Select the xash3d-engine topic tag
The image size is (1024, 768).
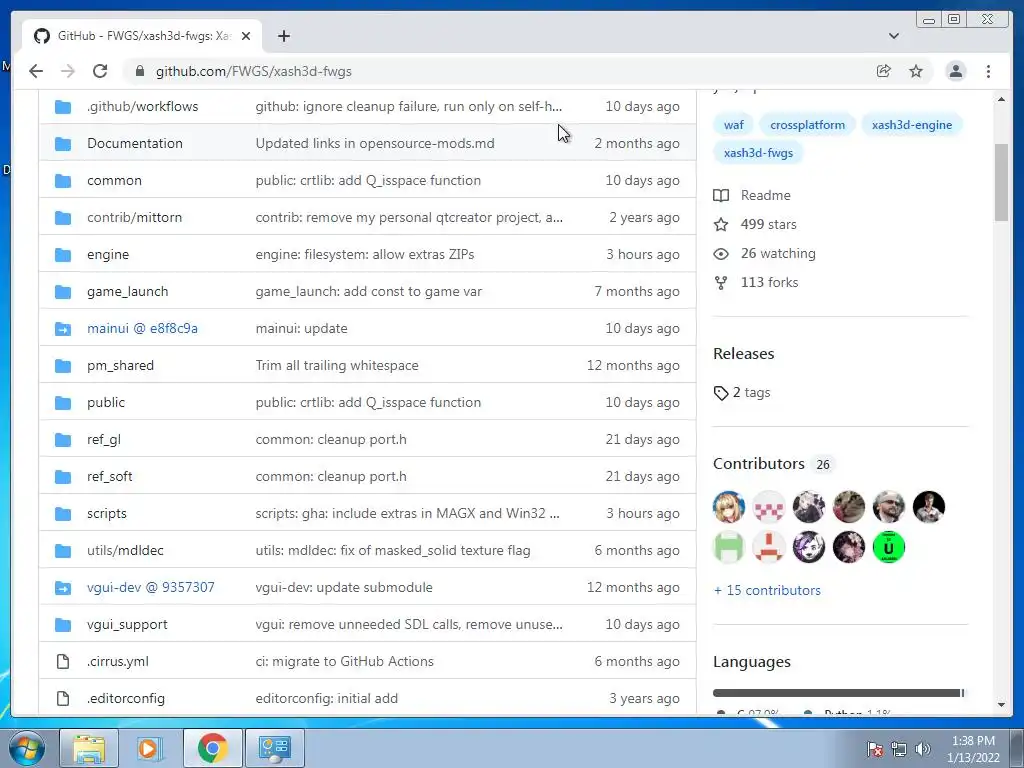coord(912,125)
